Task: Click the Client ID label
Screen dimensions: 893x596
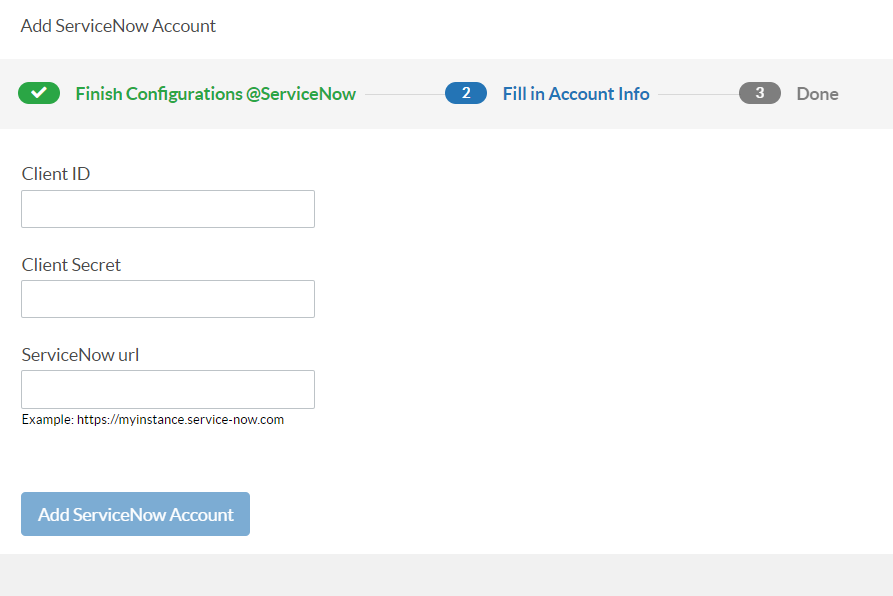Action: (x=55, y=173)
